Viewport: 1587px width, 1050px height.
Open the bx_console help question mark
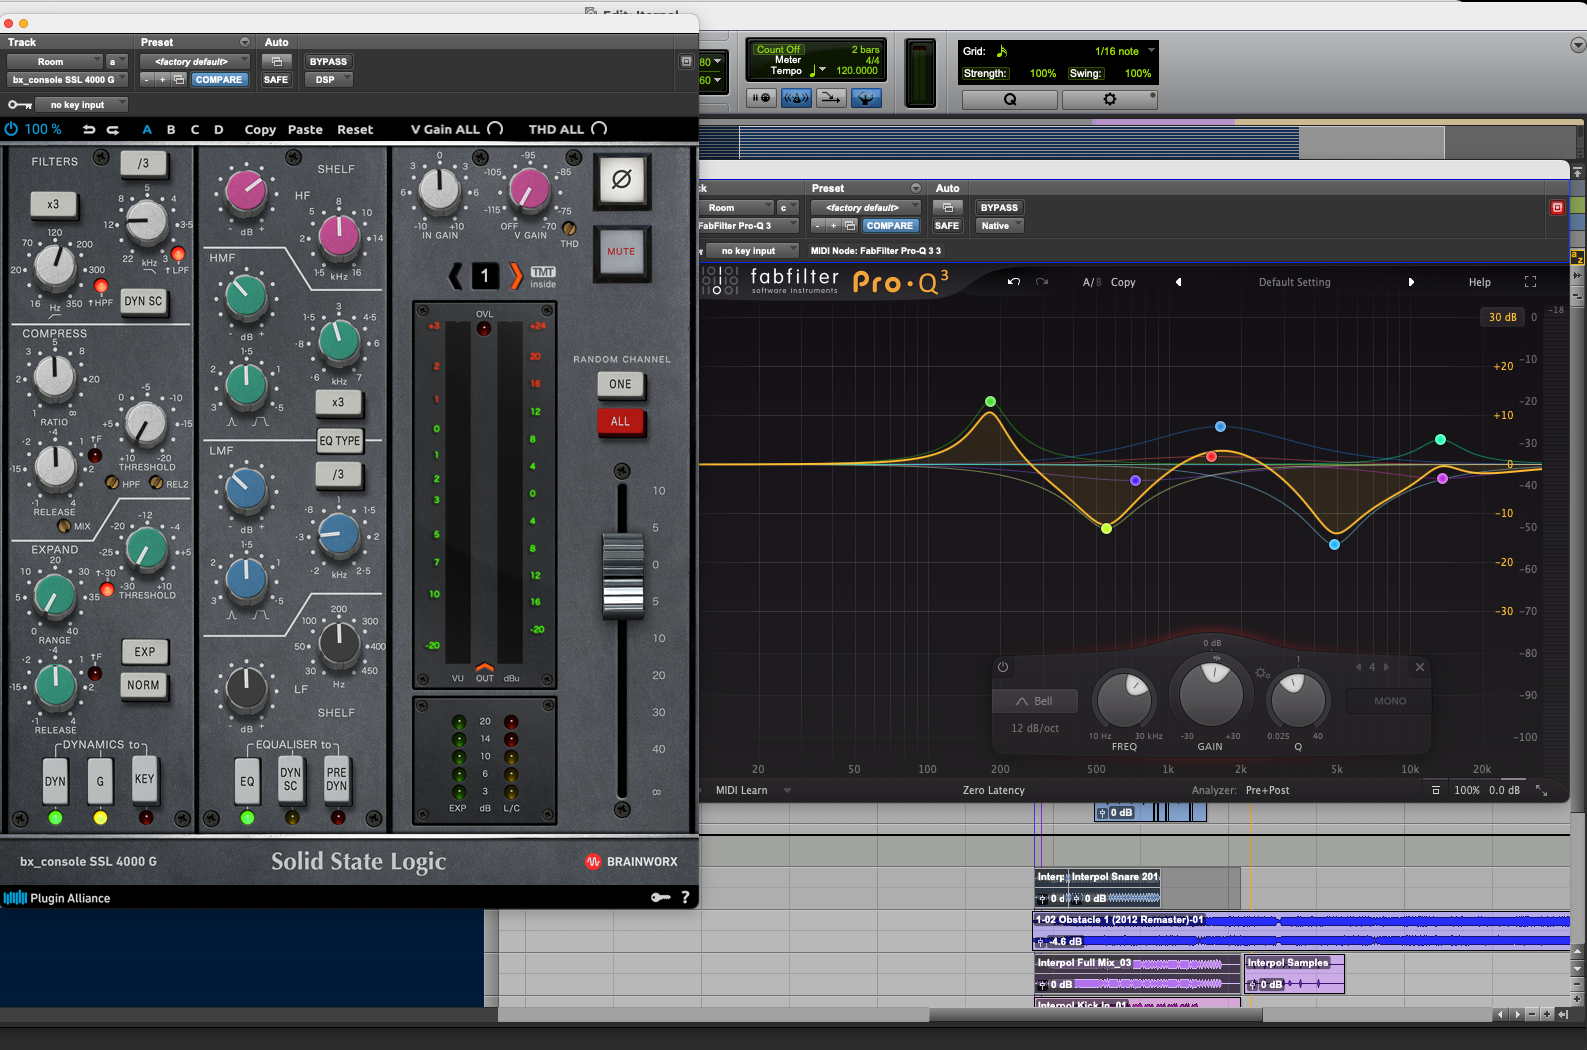[685, 897]
